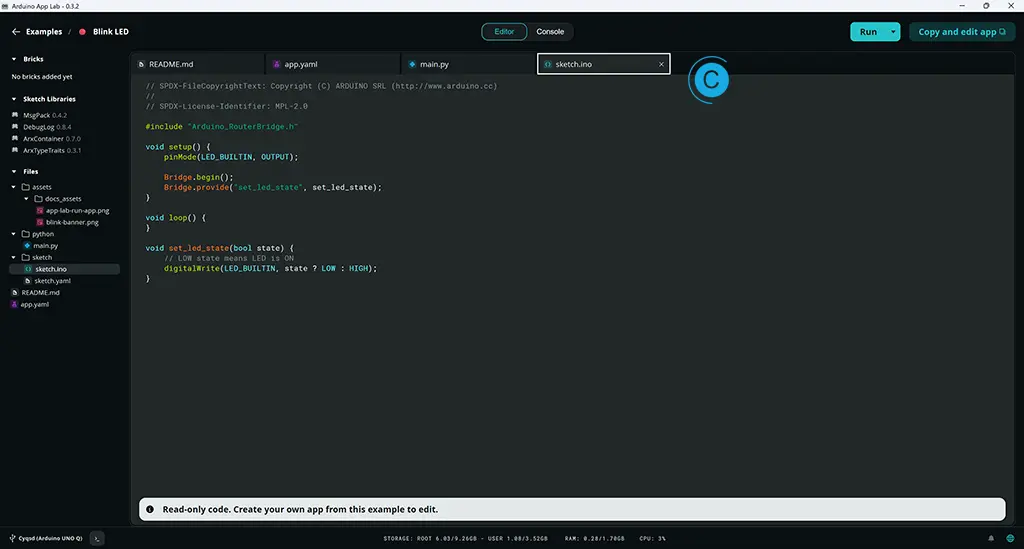Click the void loop() line
Viewport: 1024px width, 549px height.
click(x=175, y=217)
